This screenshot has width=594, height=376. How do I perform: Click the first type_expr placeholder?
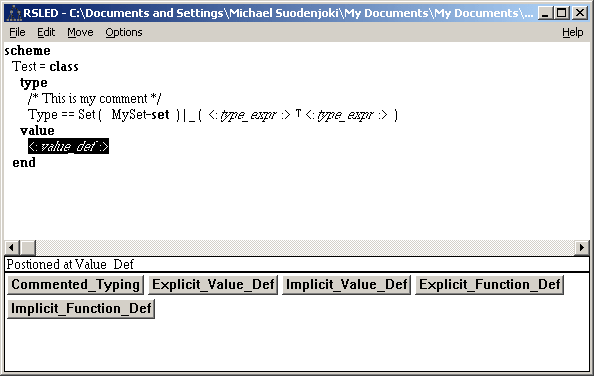[249, 114]
